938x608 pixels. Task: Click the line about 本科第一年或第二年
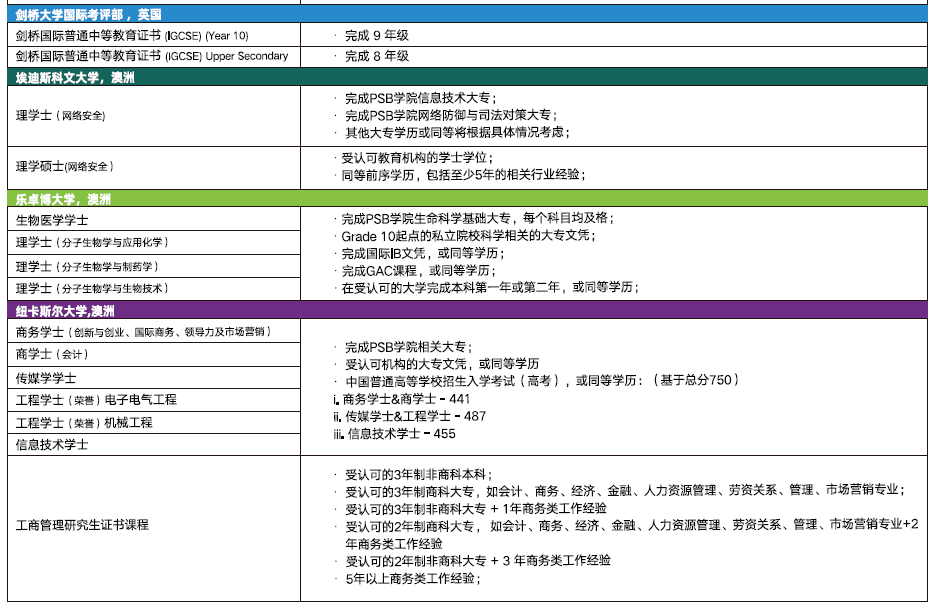coord(490,287)
